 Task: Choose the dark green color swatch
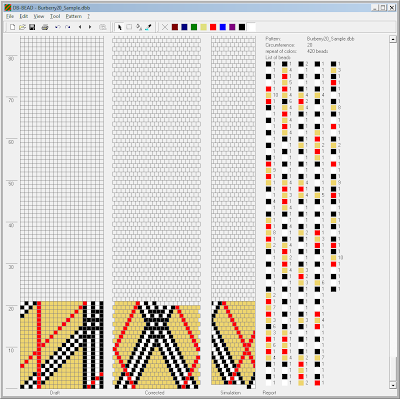pos(194,27)
